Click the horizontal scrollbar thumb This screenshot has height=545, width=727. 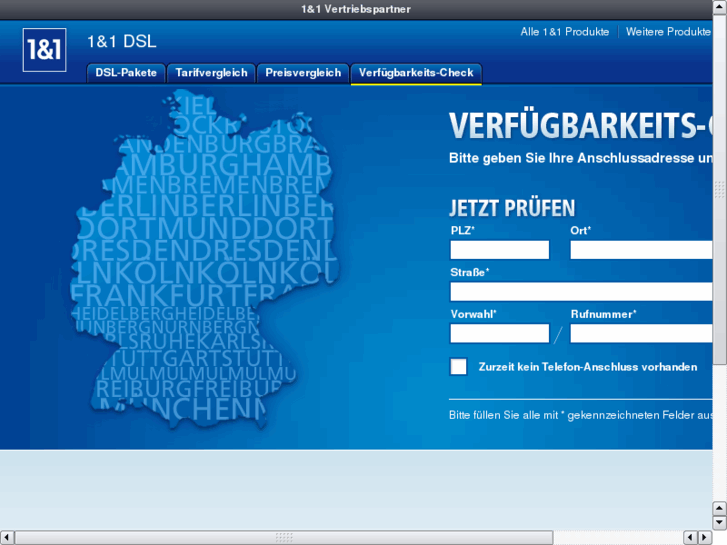coord(284,538)
